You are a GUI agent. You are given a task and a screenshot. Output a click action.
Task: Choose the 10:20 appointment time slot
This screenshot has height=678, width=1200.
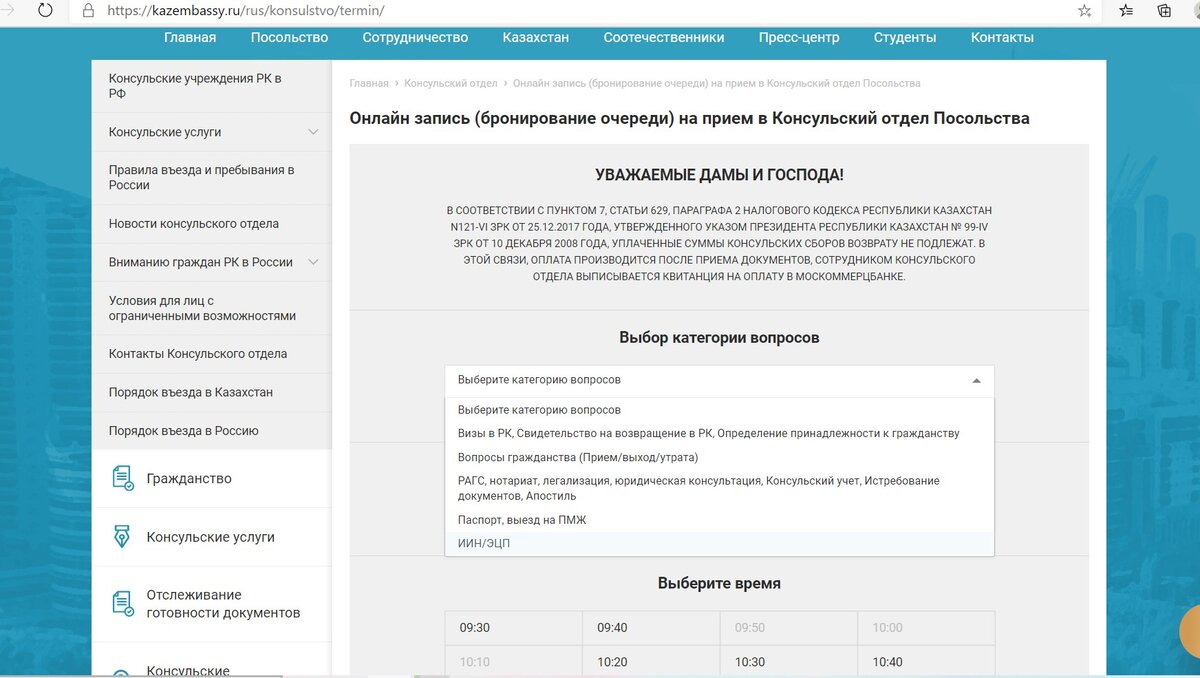649,662
